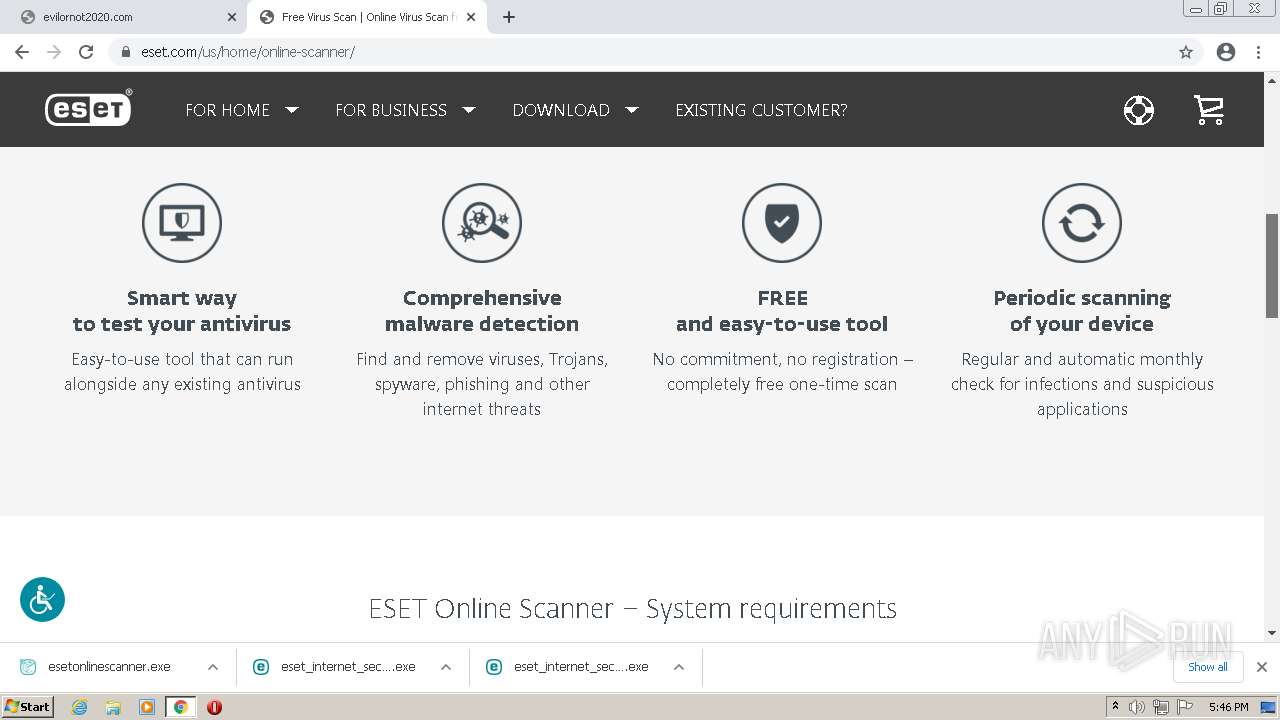
Task: Click the 'Smart way to test your antivirus' heading
Action: pyautogui.click(x=182, y=311)
